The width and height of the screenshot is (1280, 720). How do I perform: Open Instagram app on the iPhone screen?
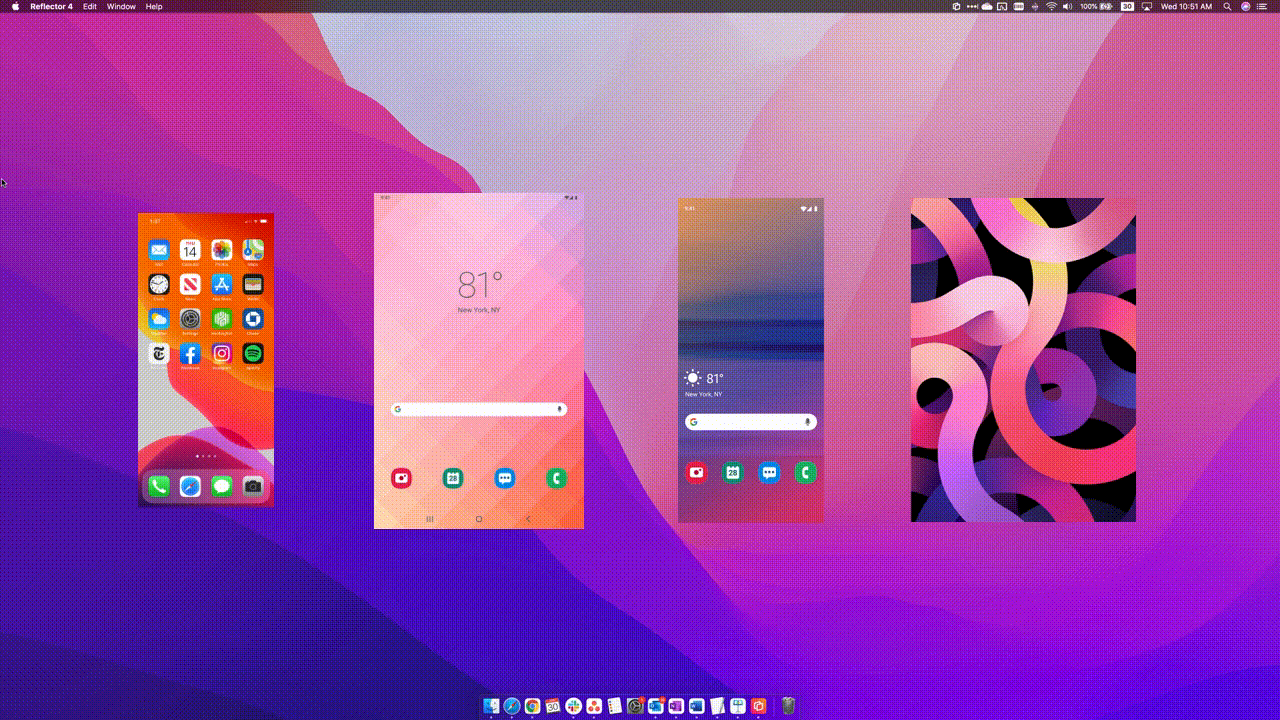point(222,353)
